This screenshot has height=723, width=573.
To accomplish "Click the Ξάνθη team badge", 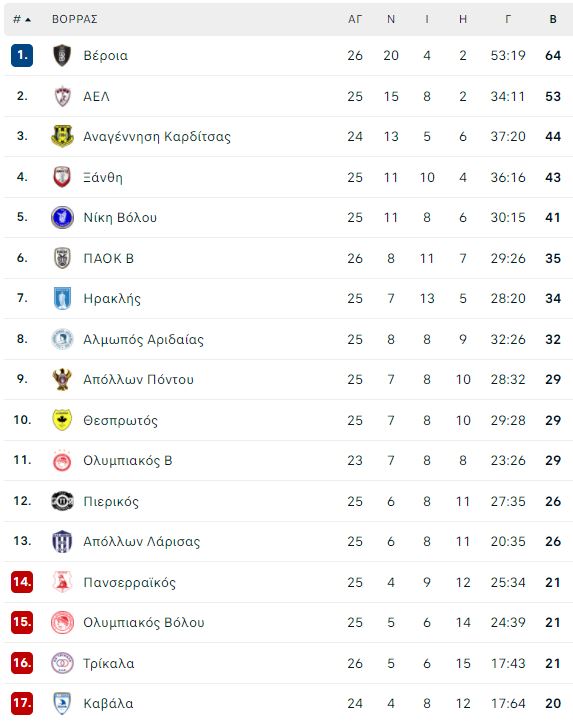I will click(x=62, y=177).
